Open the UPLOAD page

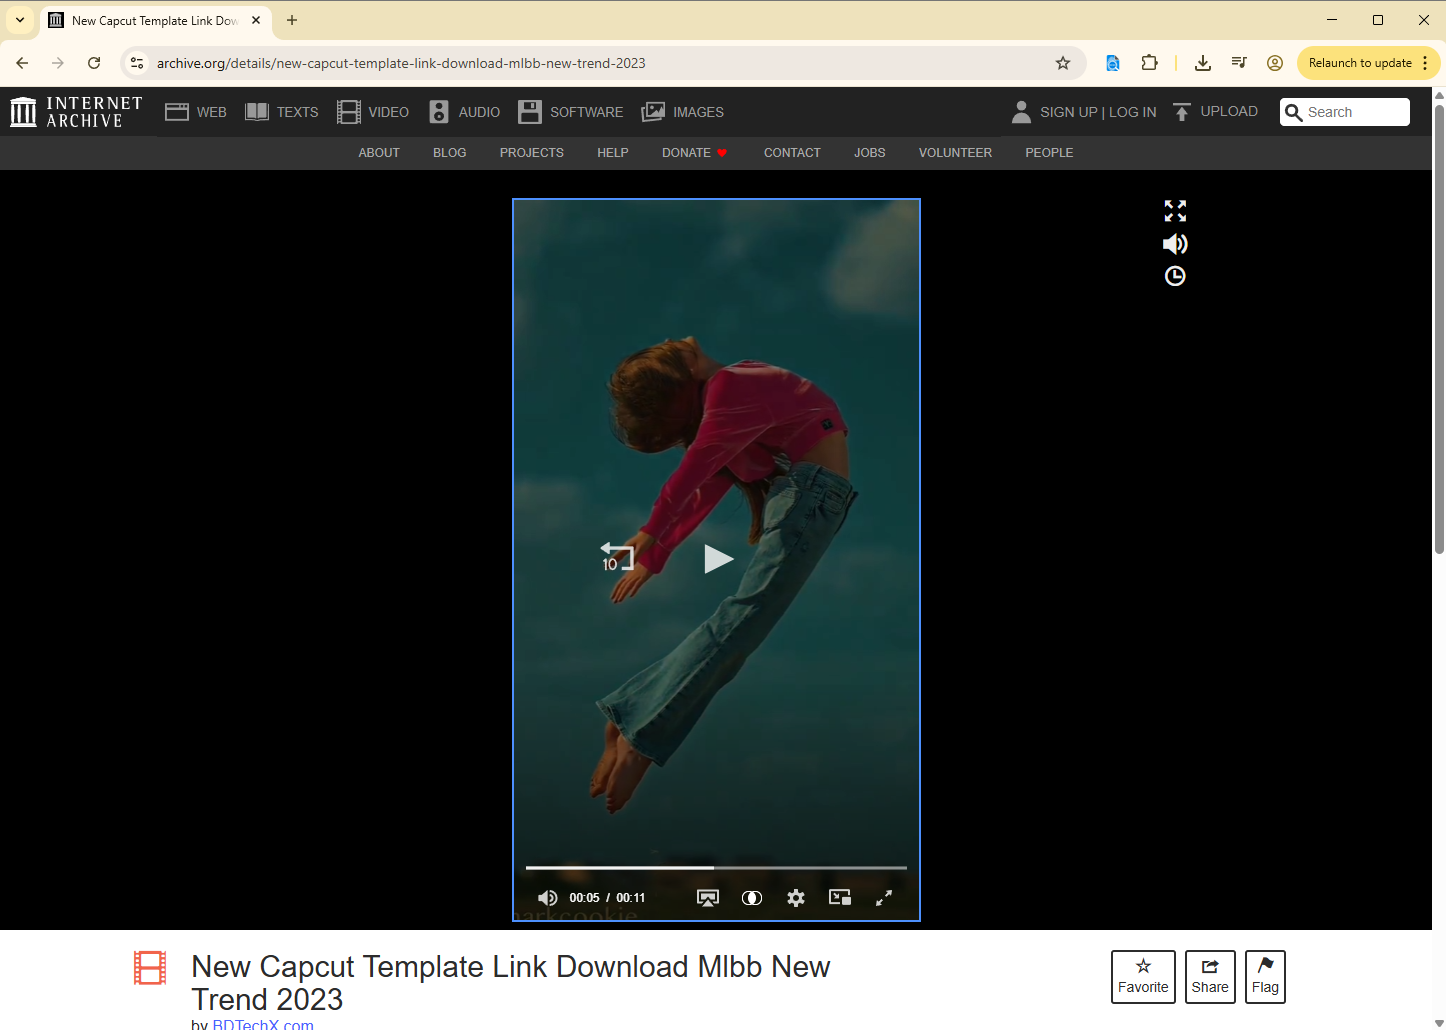point(1216,112)
